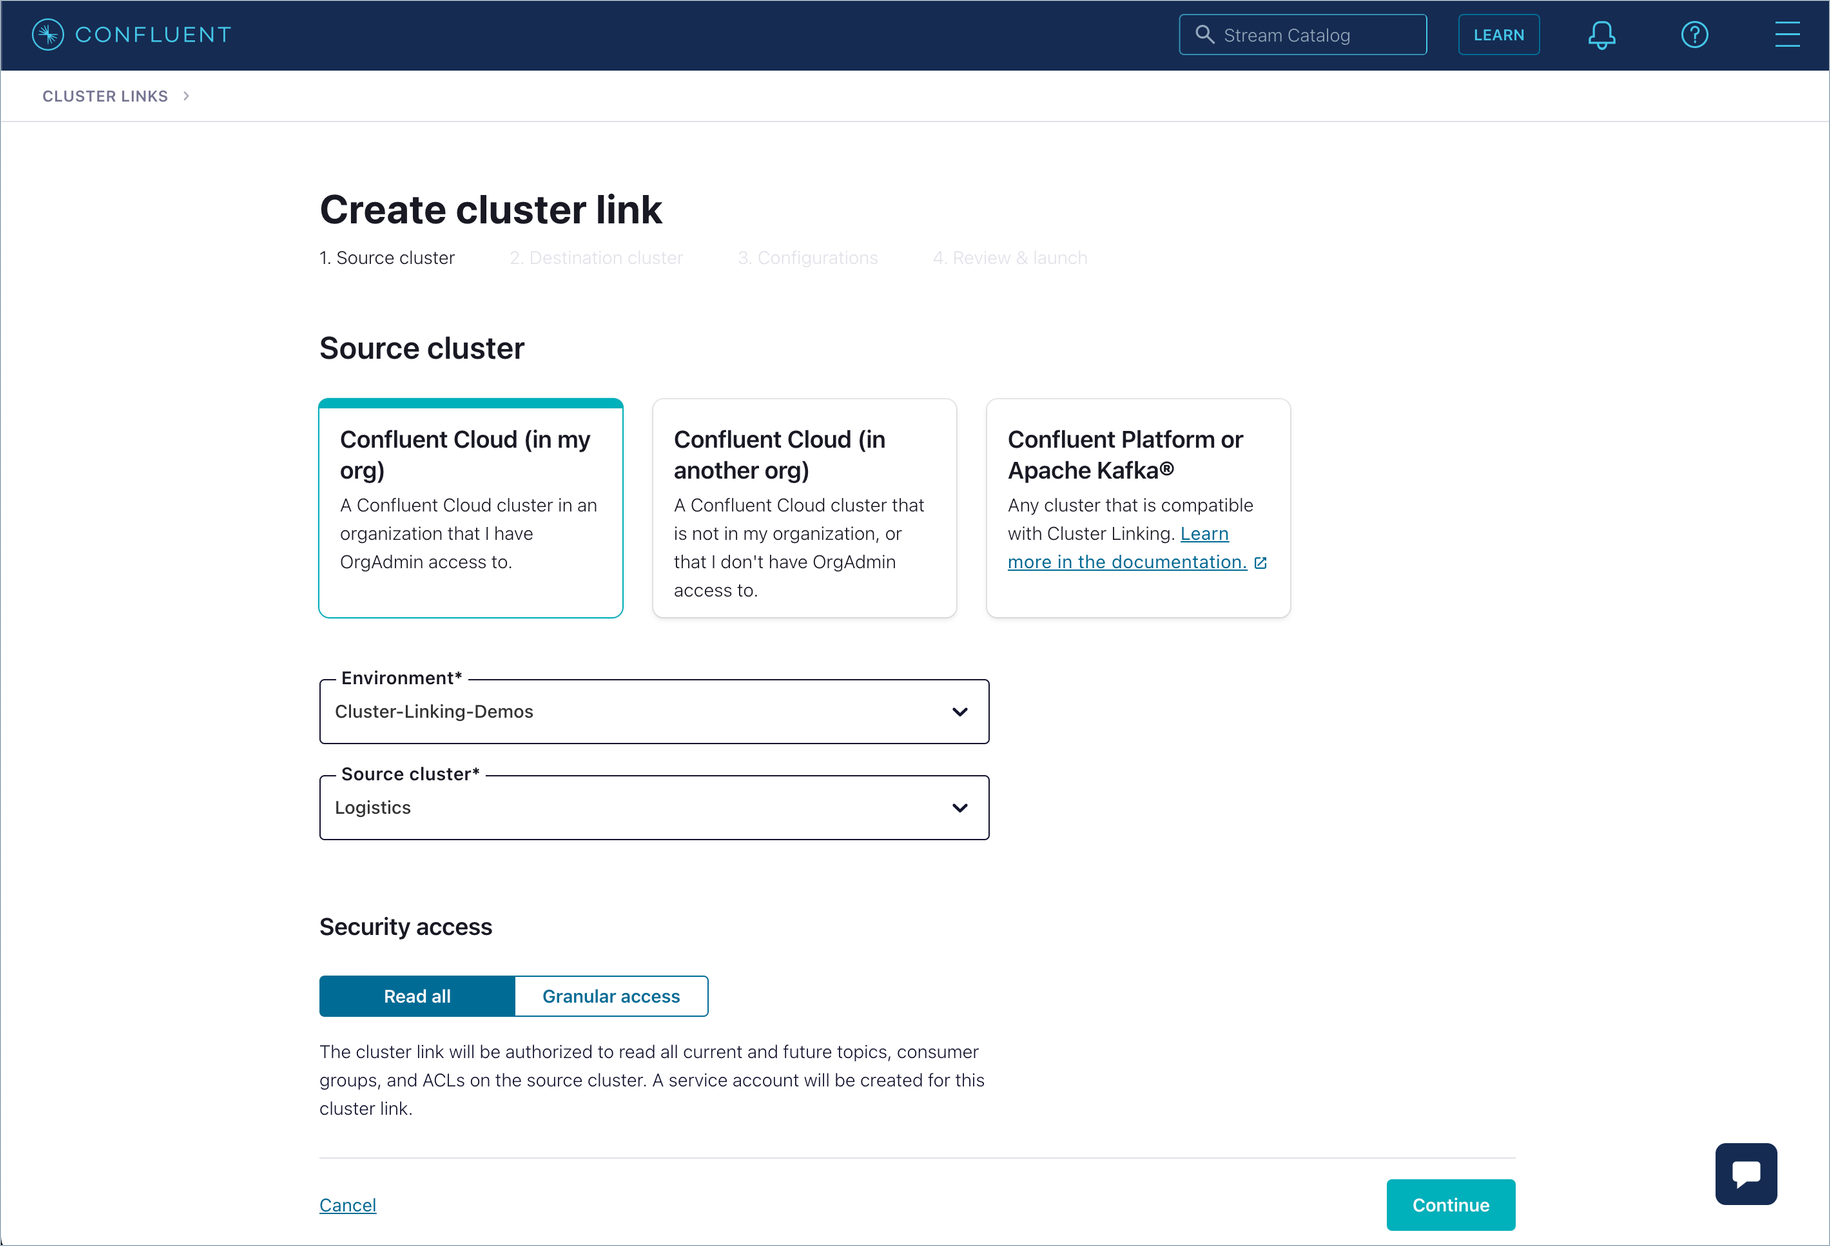Open the hamburger menu

(x=1788, y=34)
